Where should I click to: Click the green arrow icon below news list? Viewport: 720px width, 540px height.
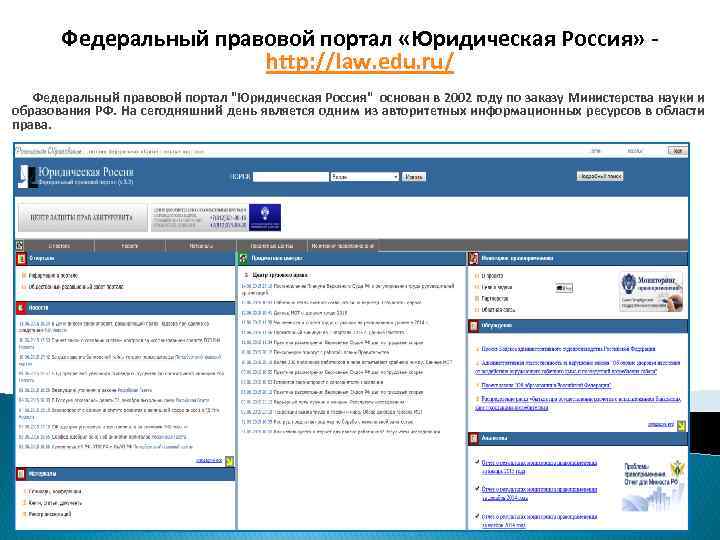[x=229, y=461]
